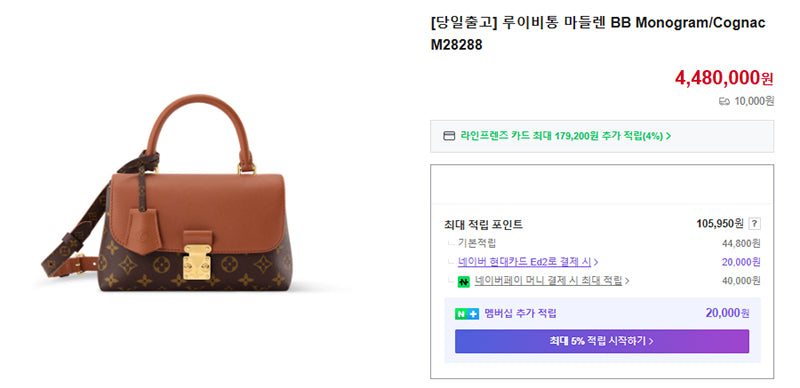Expand the chevron after 현대카드 Ed2 link
This screenshot has height=388, width=800.
pos(596,262)
